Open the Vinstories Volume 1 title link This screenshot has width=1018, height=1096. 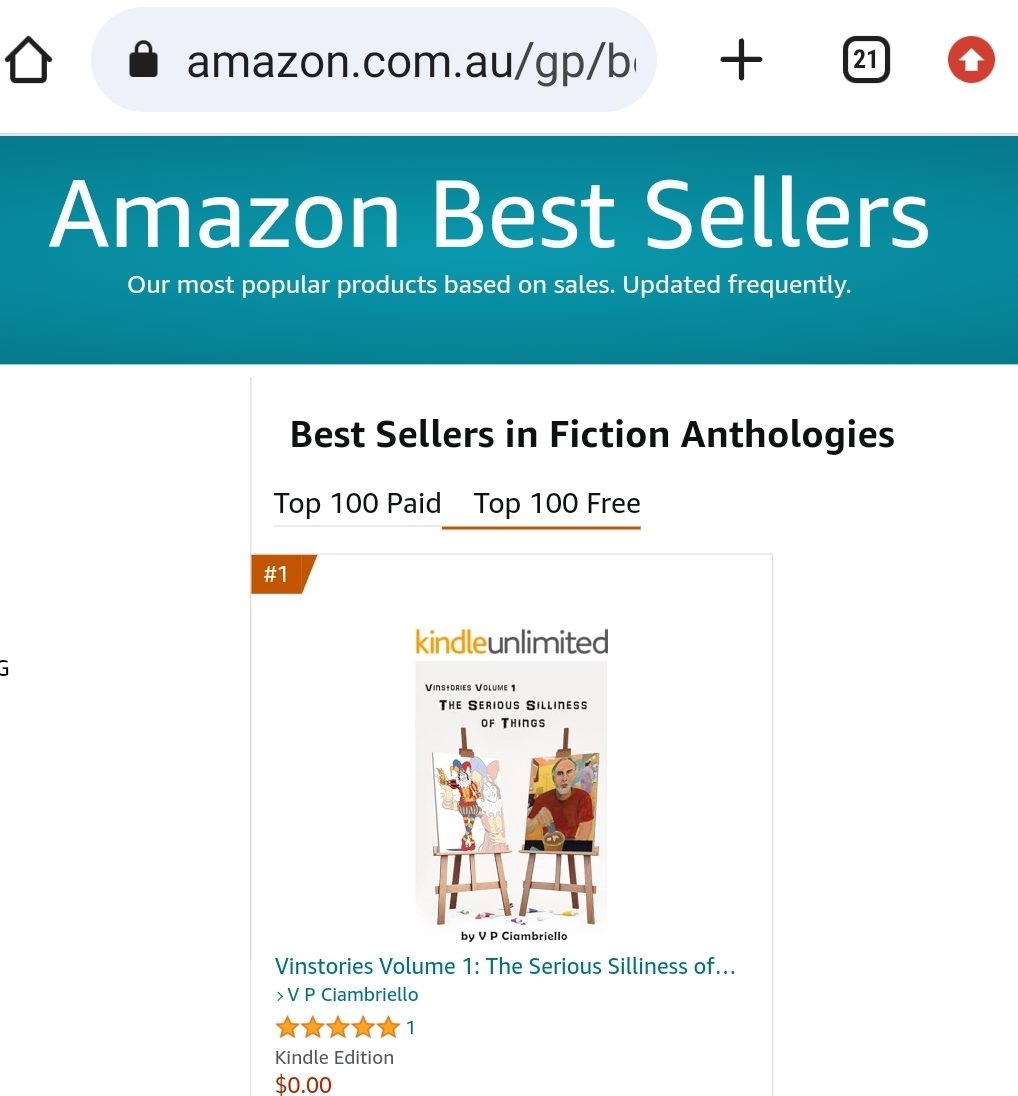[x=505, y=966]
